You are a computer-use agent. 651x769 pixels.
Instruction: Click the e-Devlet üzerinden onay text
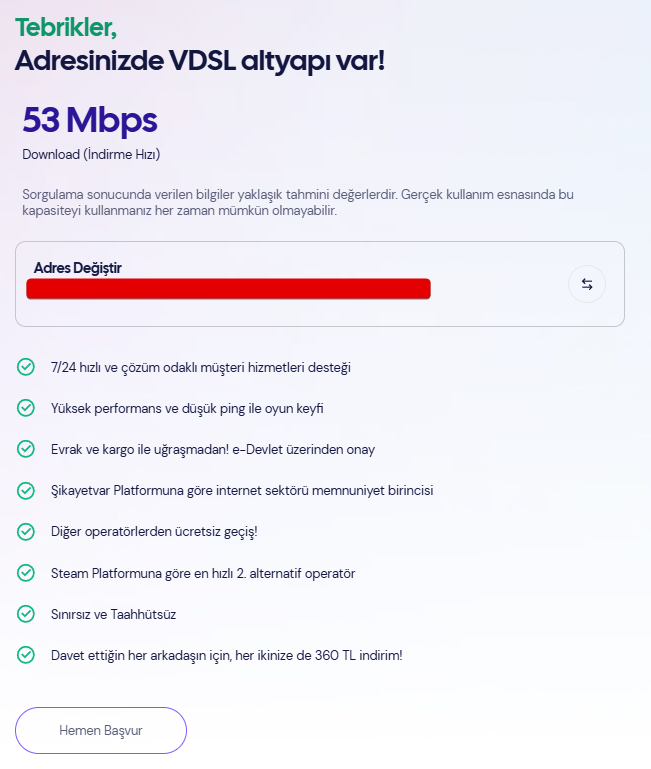pos(212,450)
